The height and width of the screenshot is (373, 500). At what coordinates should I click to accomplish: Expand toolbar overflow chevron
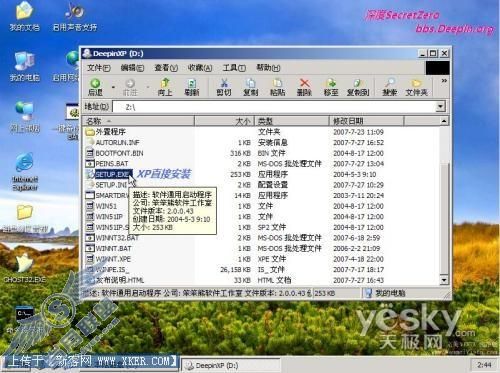[x=444, y=81]
